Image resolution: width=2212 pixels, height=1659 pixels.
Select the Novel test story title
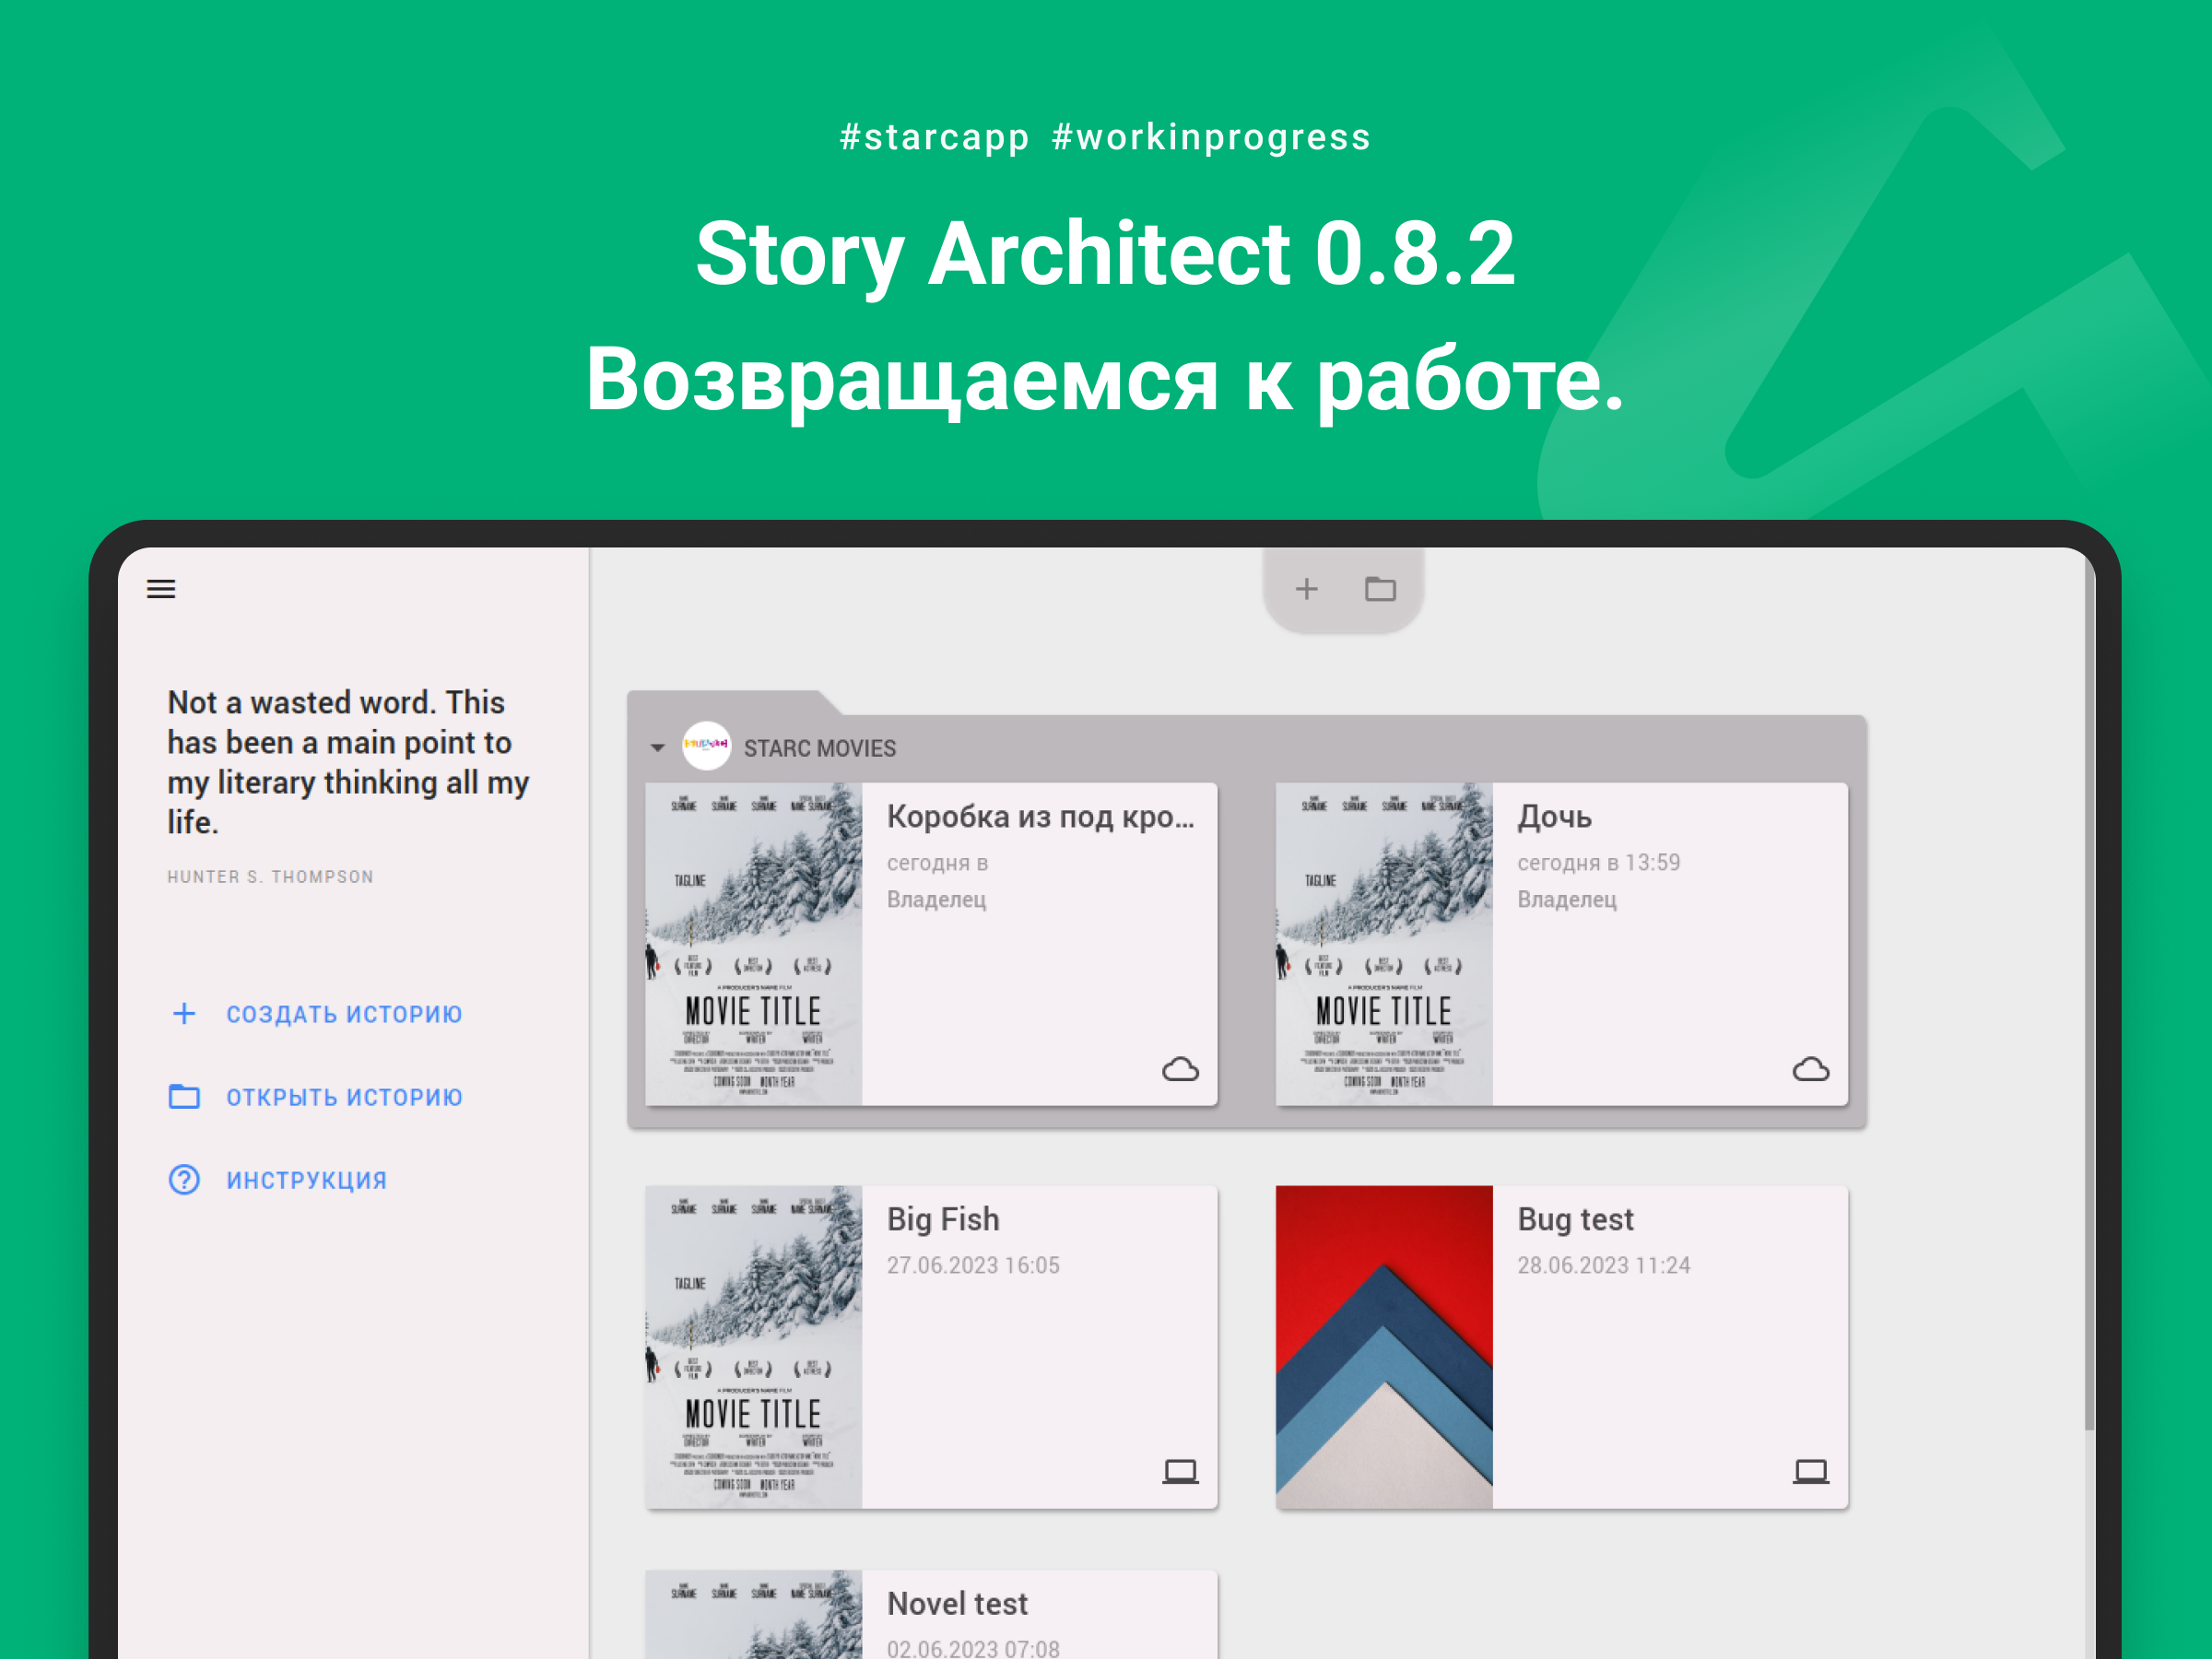point(957,1603)
